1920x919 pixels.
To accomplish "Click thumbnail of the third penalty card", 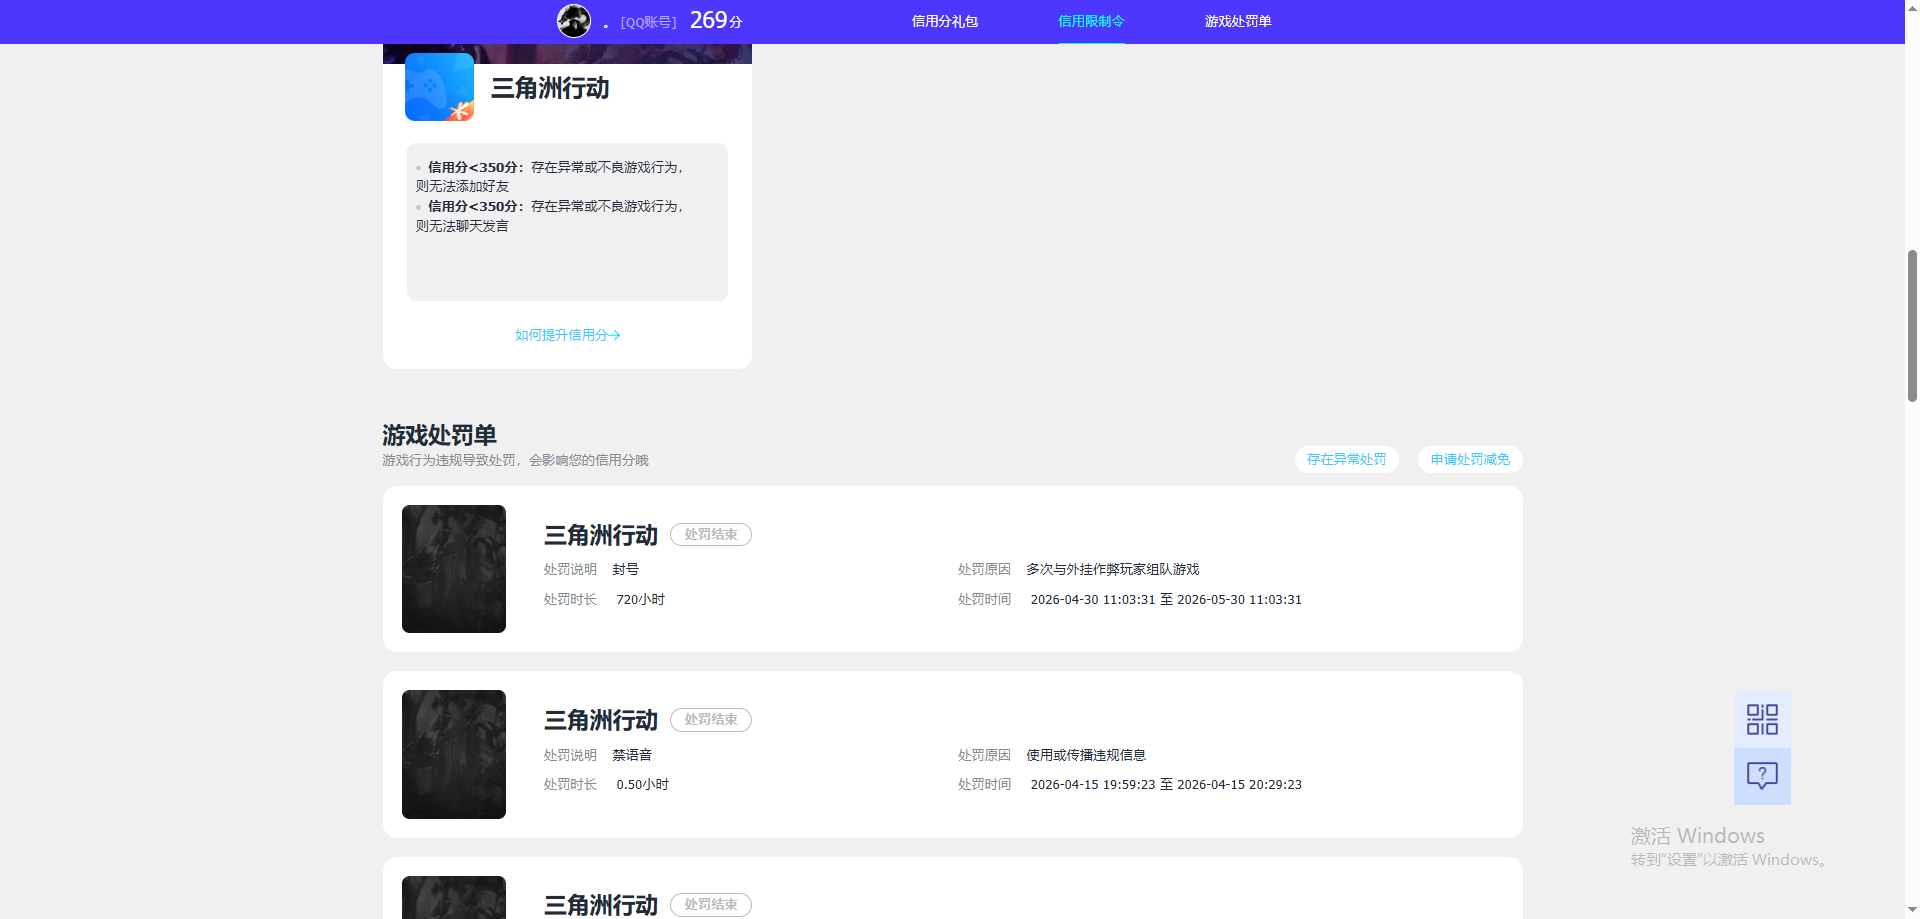I will pyautogui.click(x=454, y=897).
